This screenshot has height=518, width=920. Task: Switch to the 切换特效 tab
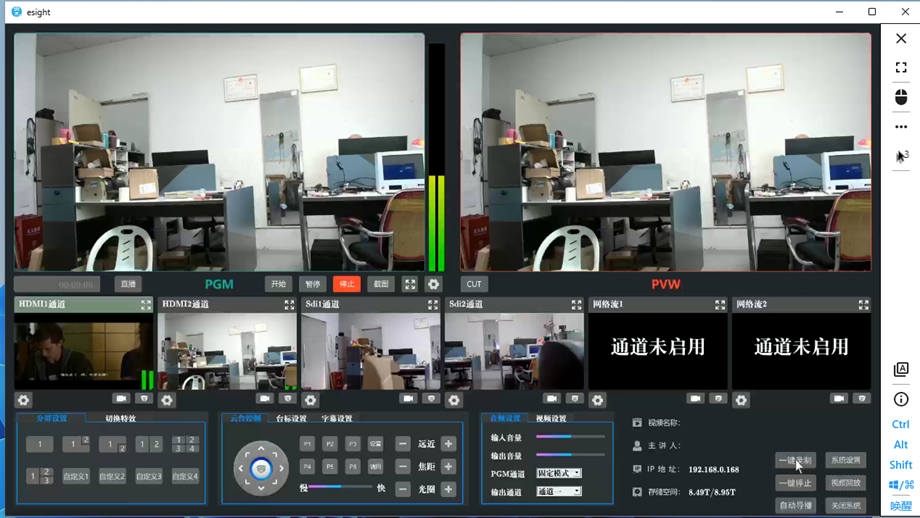[x=121, y=419]
